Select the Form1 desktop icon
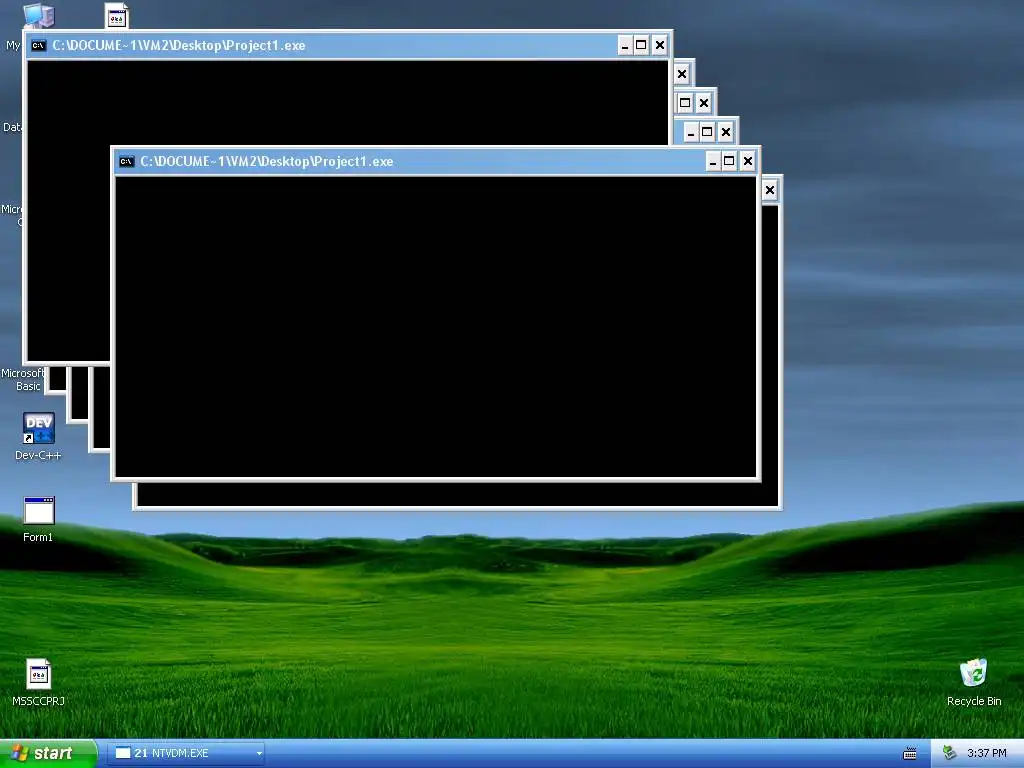The width and height of the screenshot is (1024, 768). point(39,519)
